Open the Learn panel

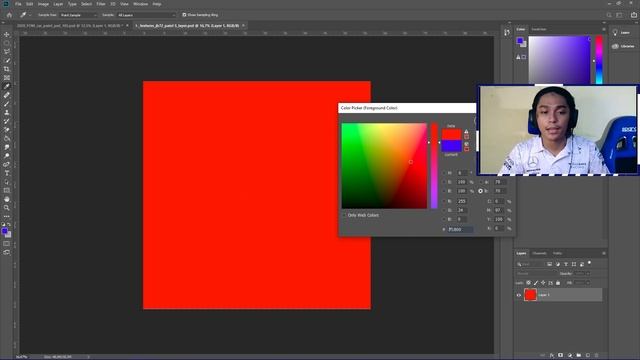[621, 33]
